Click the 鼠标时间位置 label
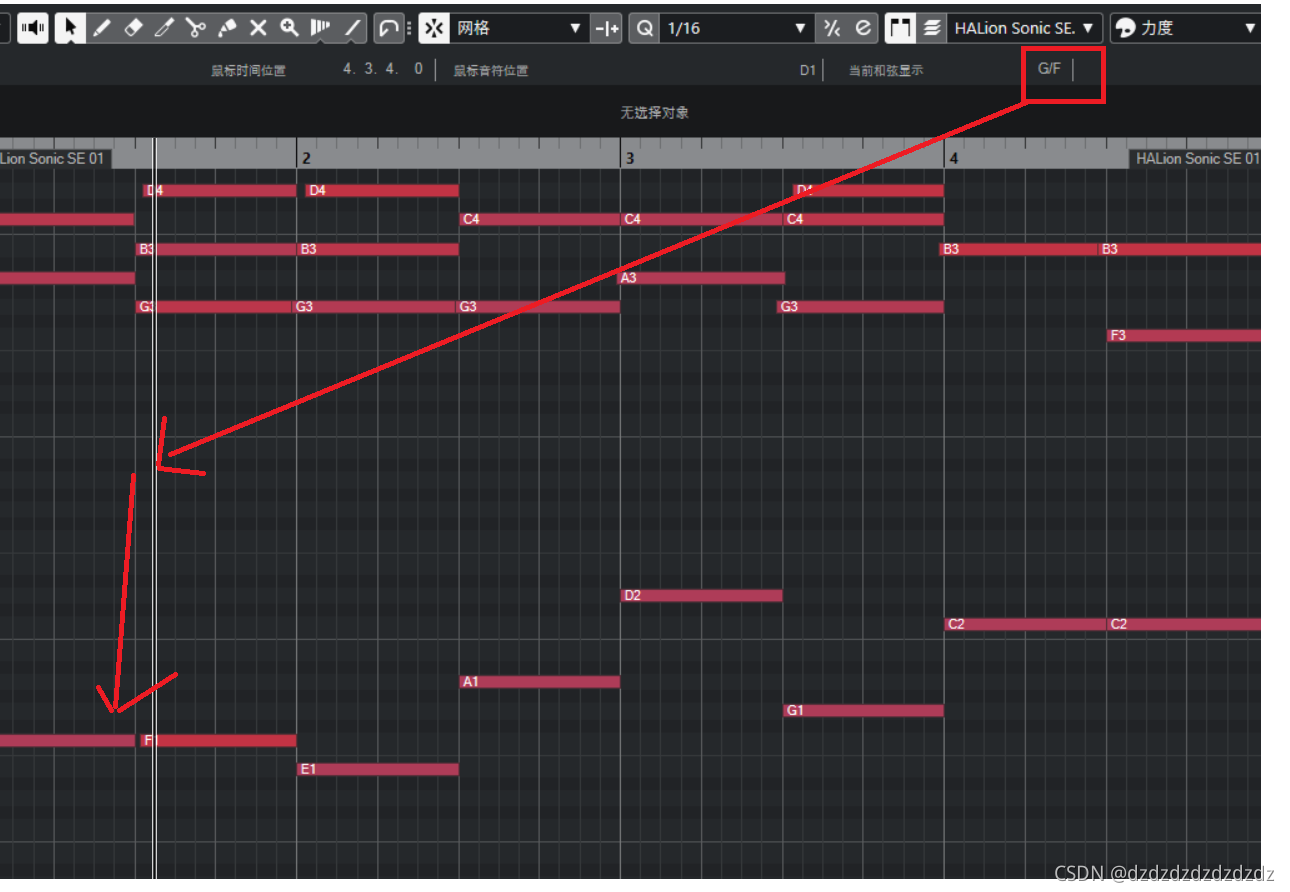Viewport: 1290px width, 892px height. [x=248, y=71]
